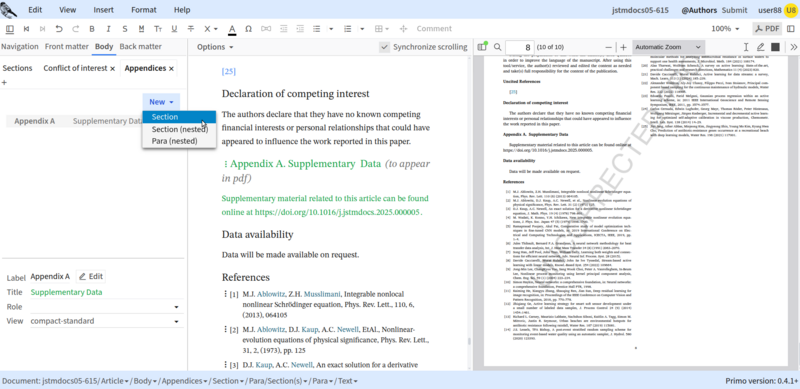Open Automatic Zoom select box
800x389 pixels.
pos(669,47)
